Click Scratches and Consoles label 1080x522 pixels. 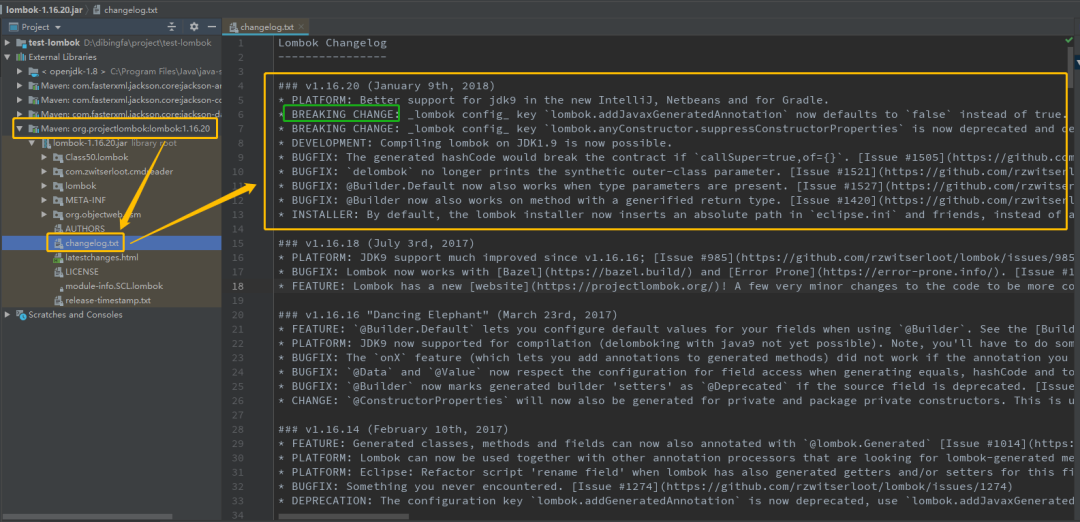[75, 315]
